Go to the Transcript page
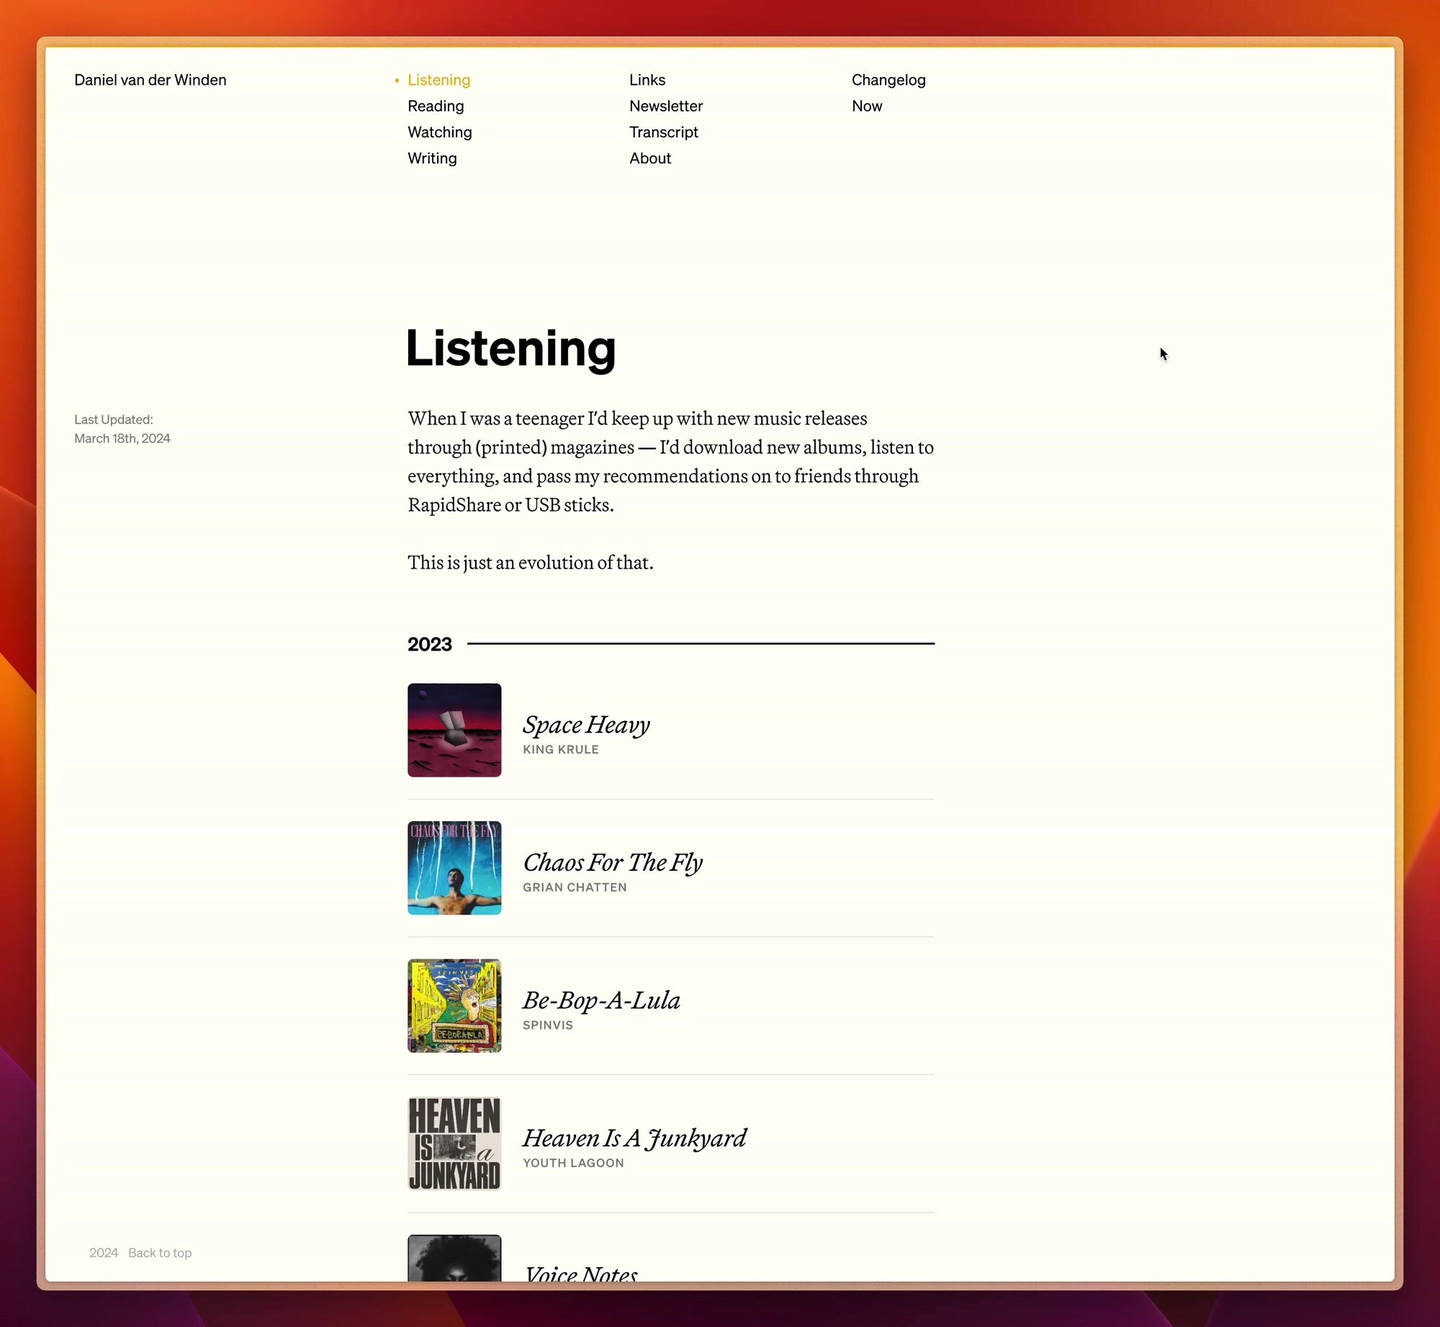This screenshot has height=1327, width=1440. click(x=664, y=132)
